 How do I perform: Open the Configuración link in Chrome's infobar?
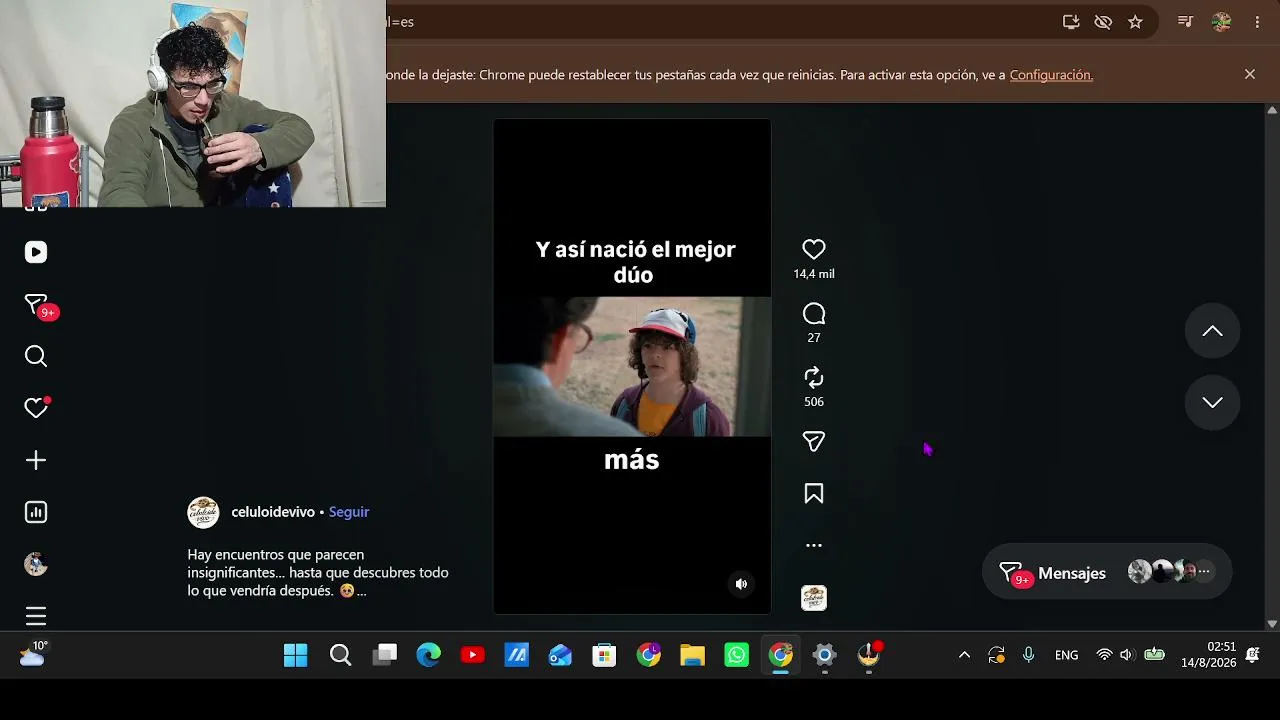(1051, 75)
